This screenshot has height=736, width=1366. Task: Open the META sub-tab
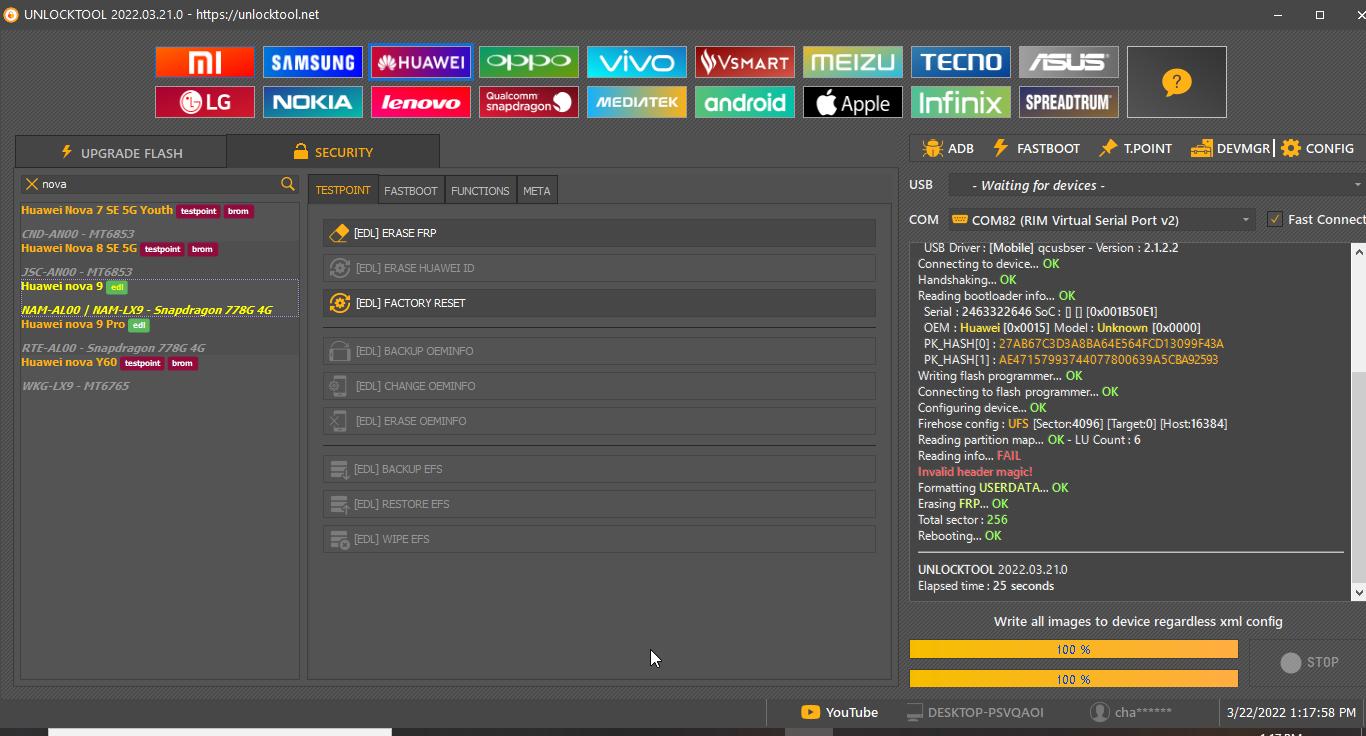[537, 190]
